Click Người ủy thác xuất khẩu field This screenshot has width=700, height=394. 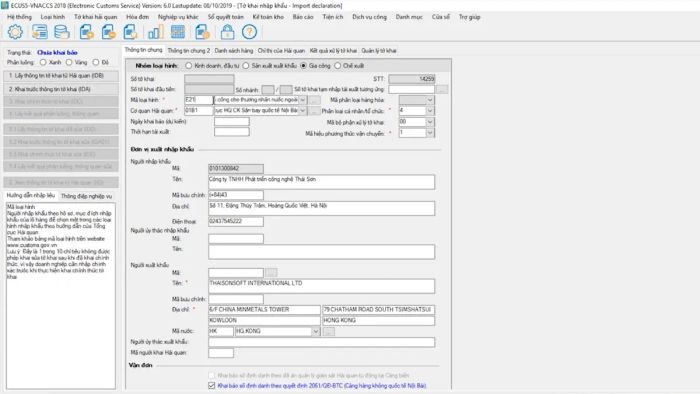pos(321,342)
